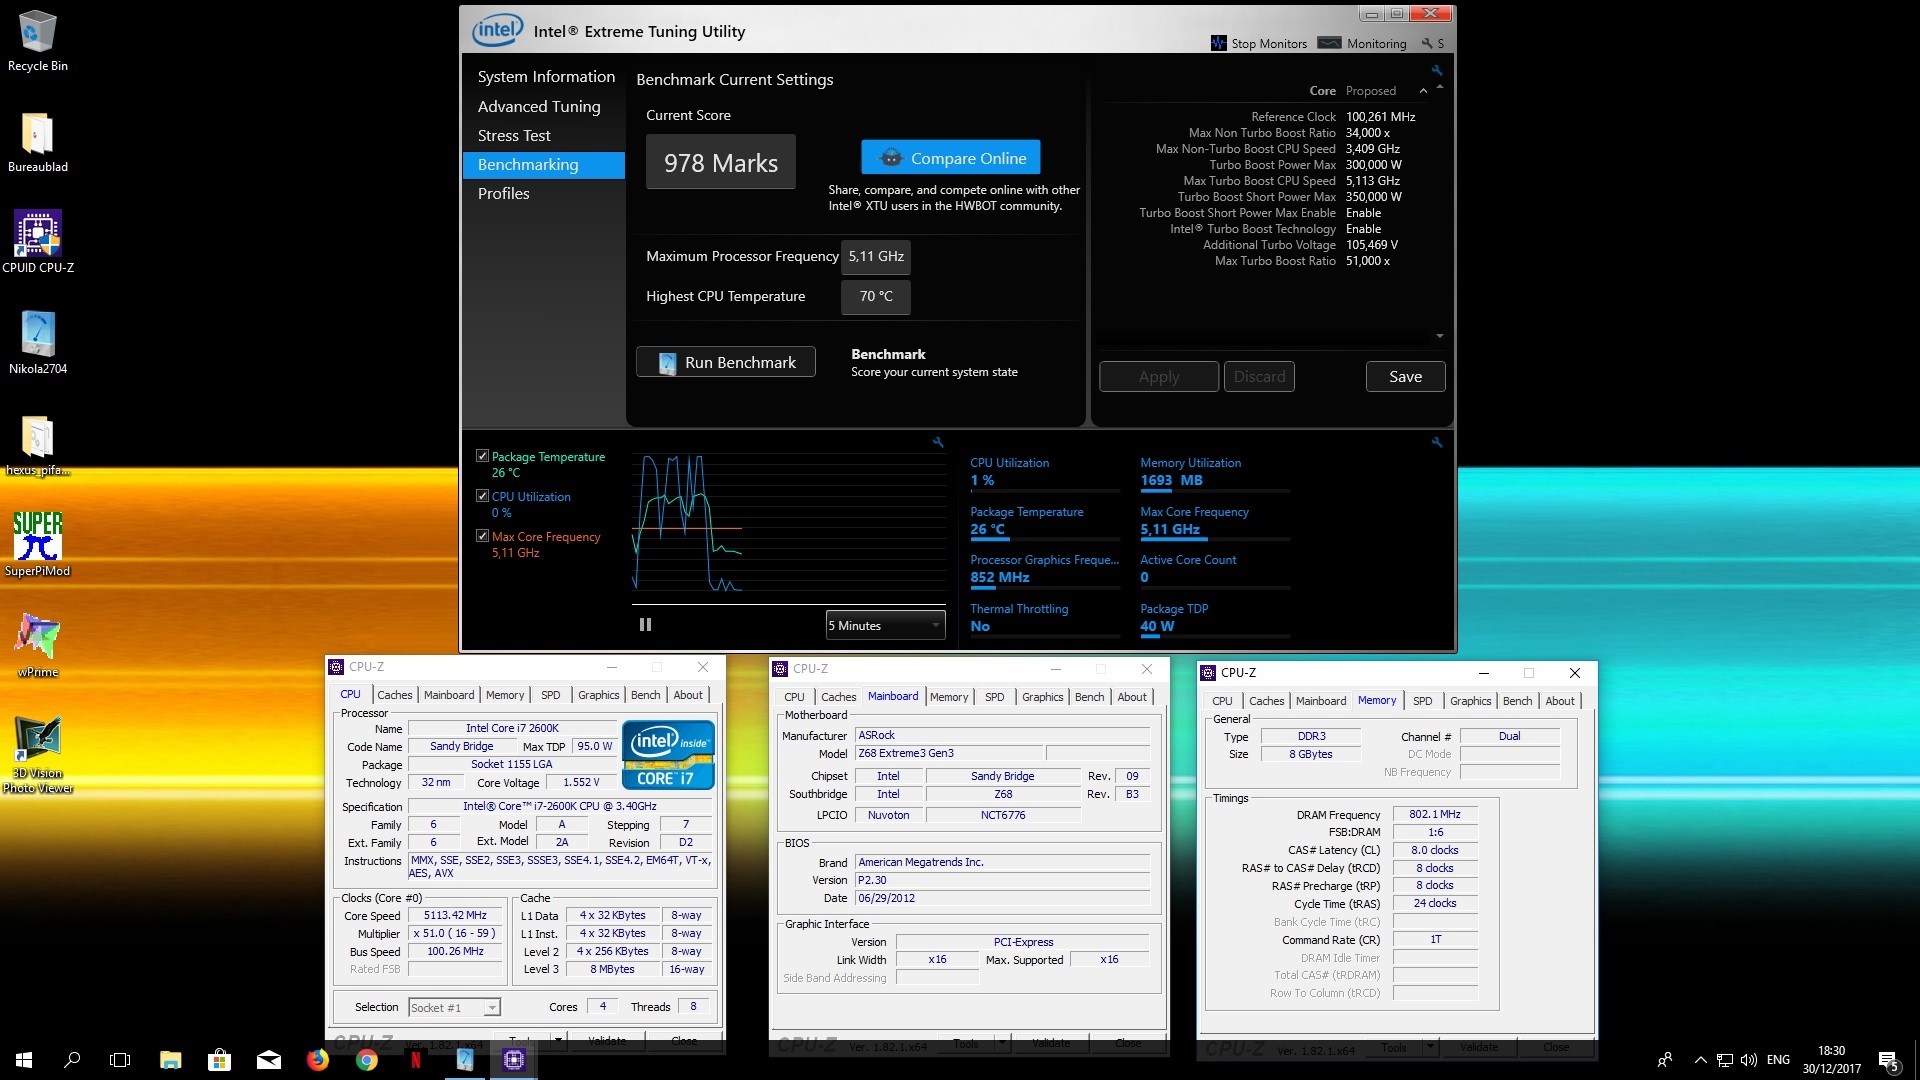
Task: Click the Intel logo in XTU header
Action: pyautogui.click(x=497, y=30)
